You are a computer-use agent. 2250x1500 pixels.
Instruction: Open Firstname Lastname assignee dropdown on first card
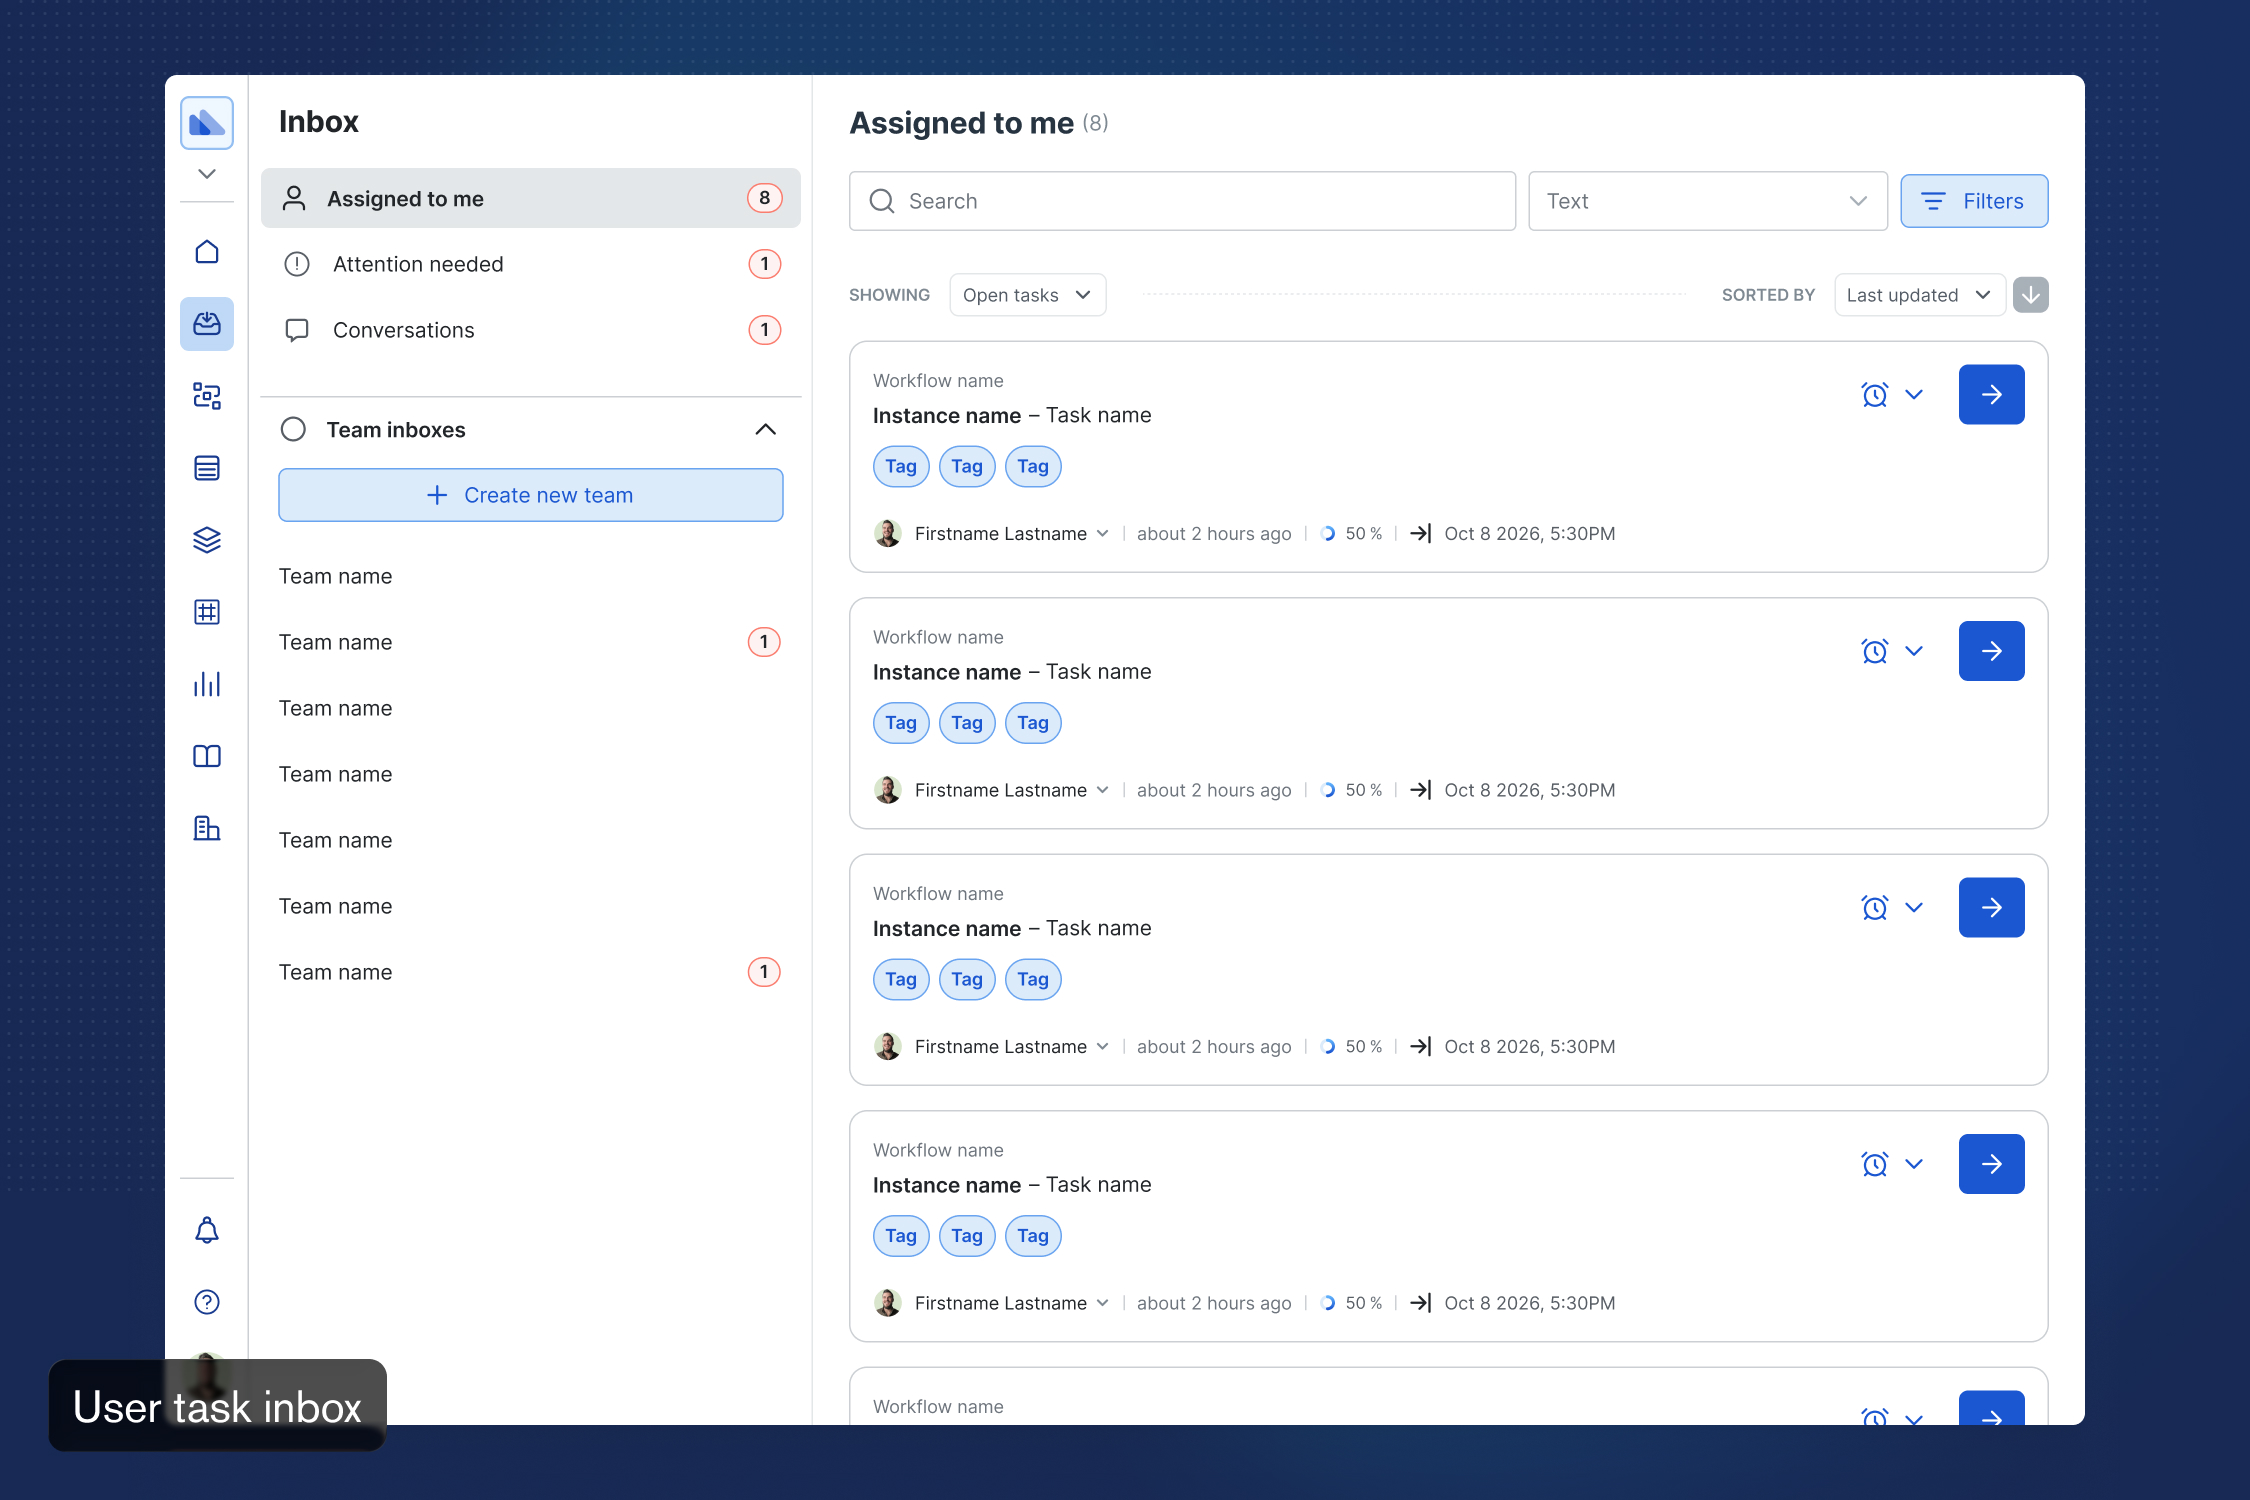click(x=1011, y=534)
